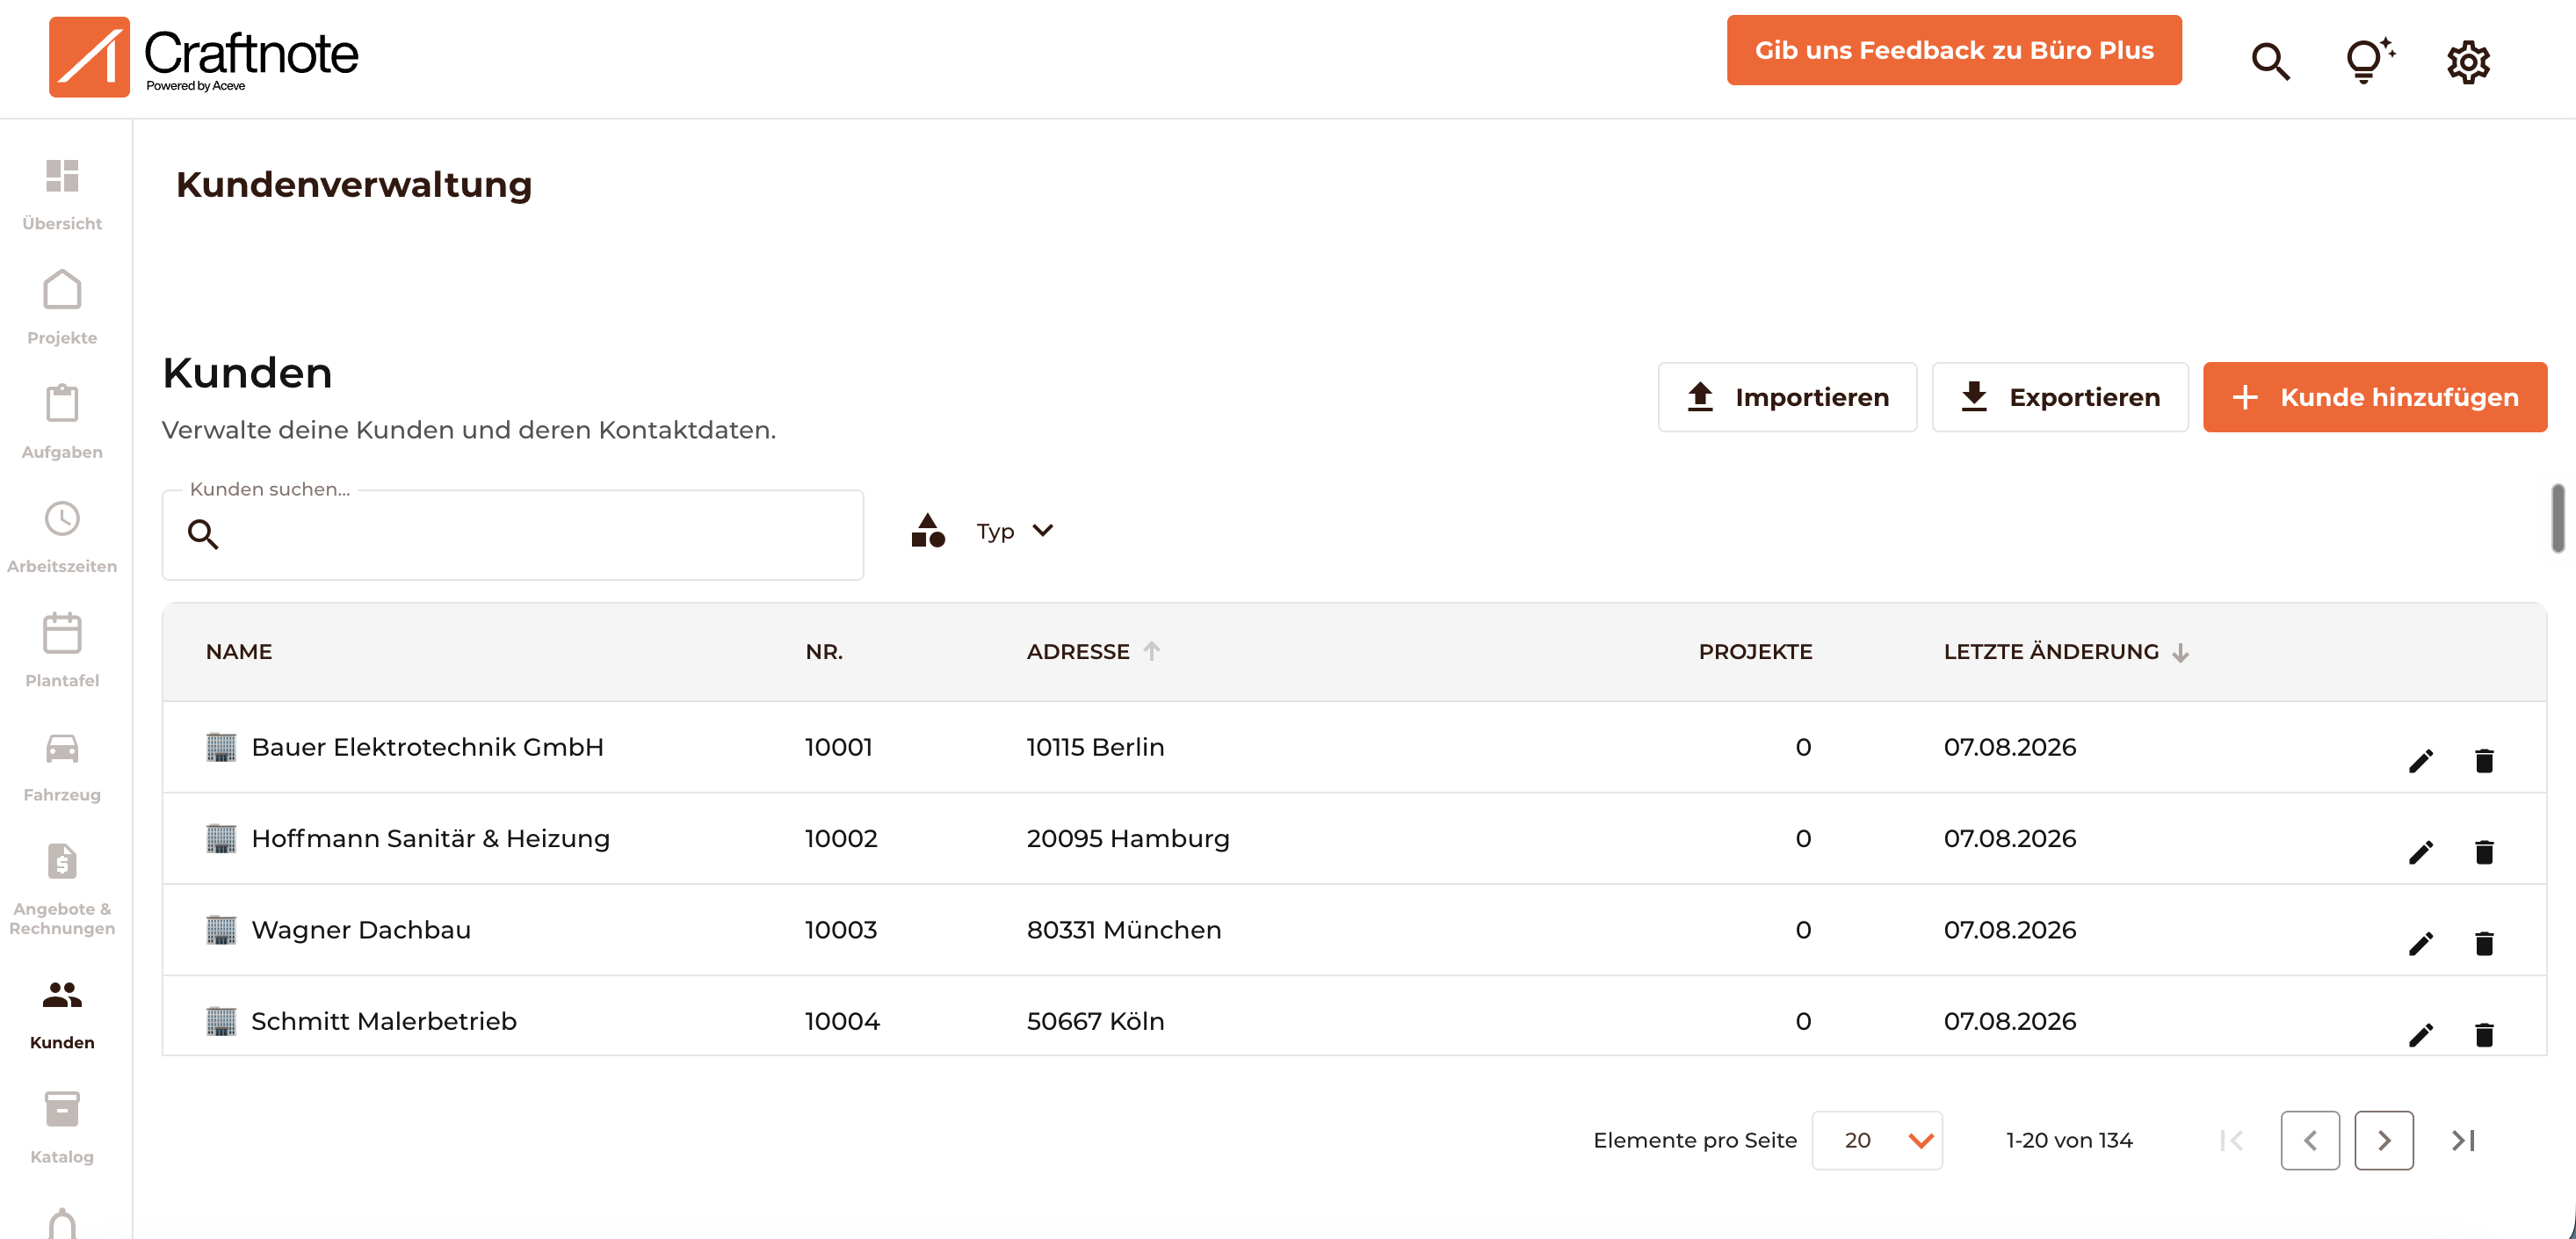Click address 80331 München
Screen dimensions: 2576x1239
point(1124,930)
